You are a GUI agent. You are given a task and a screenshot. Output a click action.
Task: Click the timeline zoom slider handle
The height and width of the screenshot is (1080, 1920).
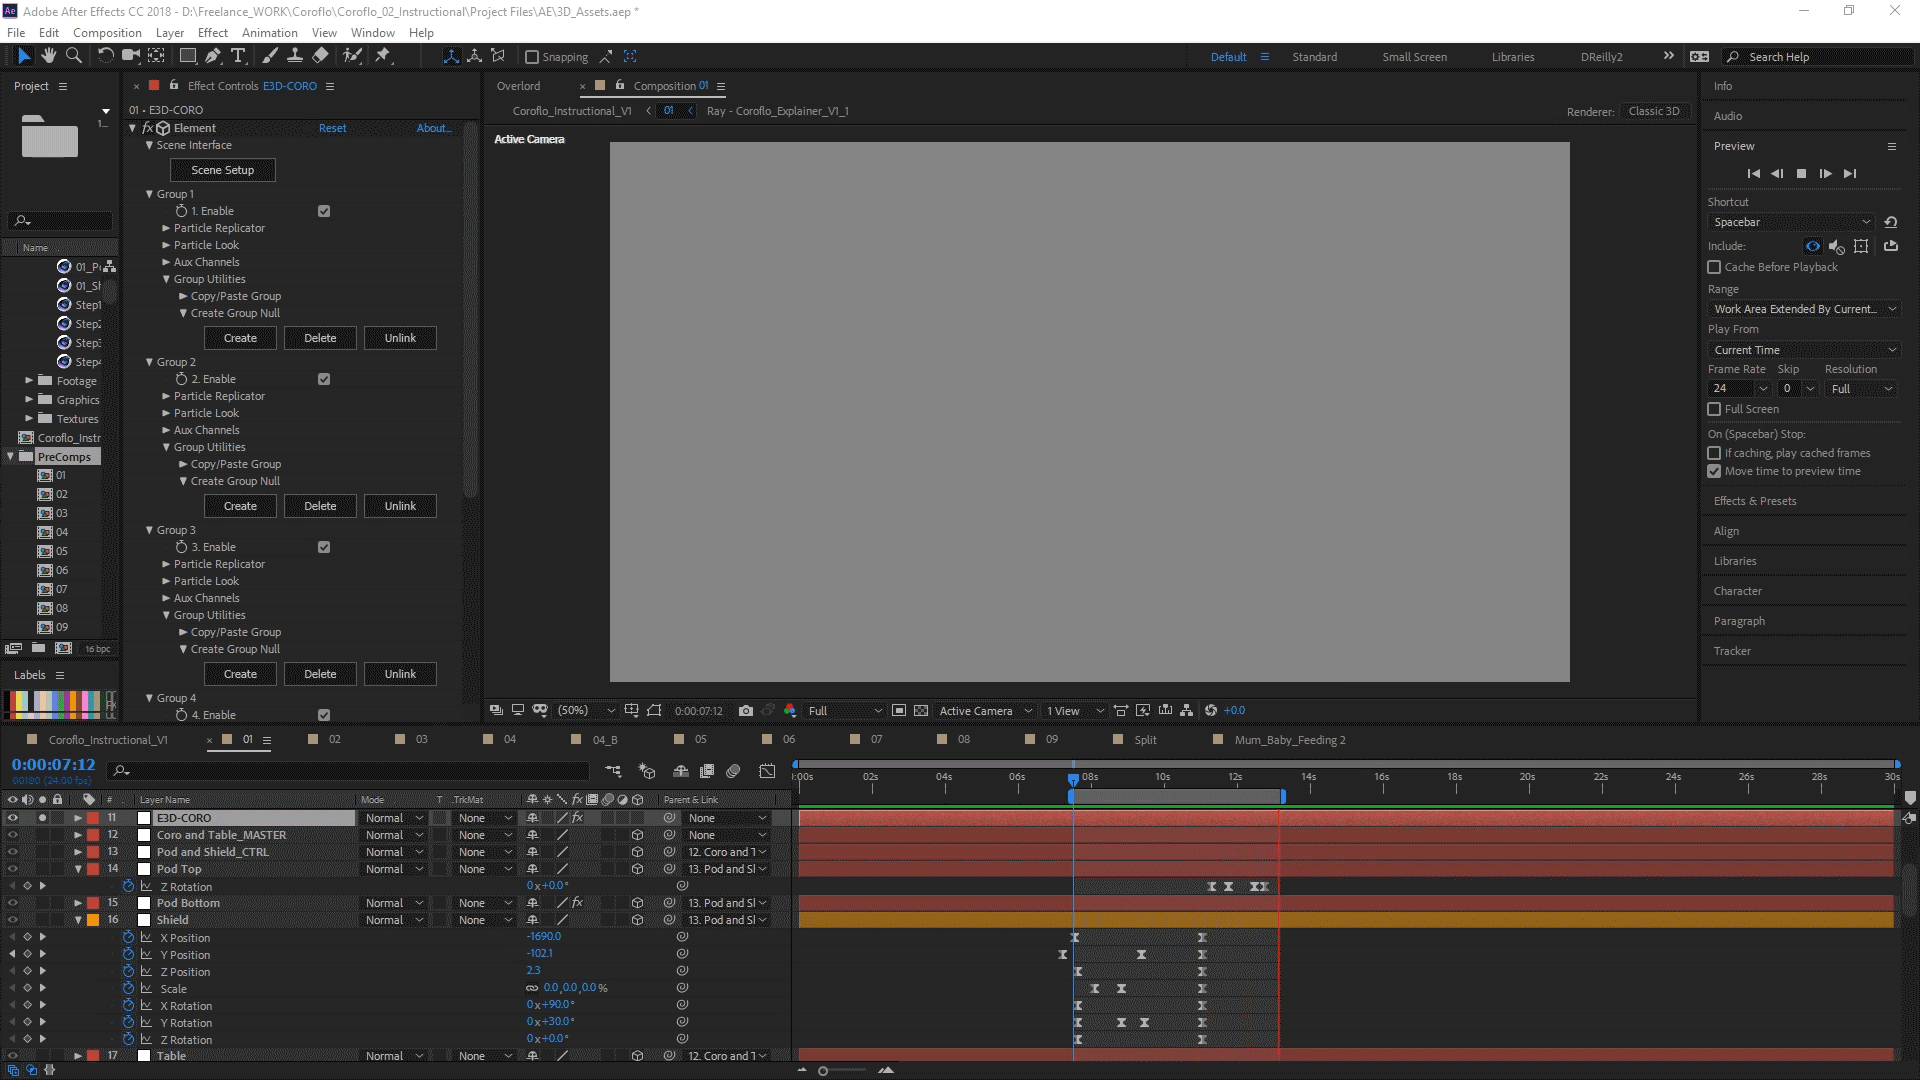[x=823, y=1071]
